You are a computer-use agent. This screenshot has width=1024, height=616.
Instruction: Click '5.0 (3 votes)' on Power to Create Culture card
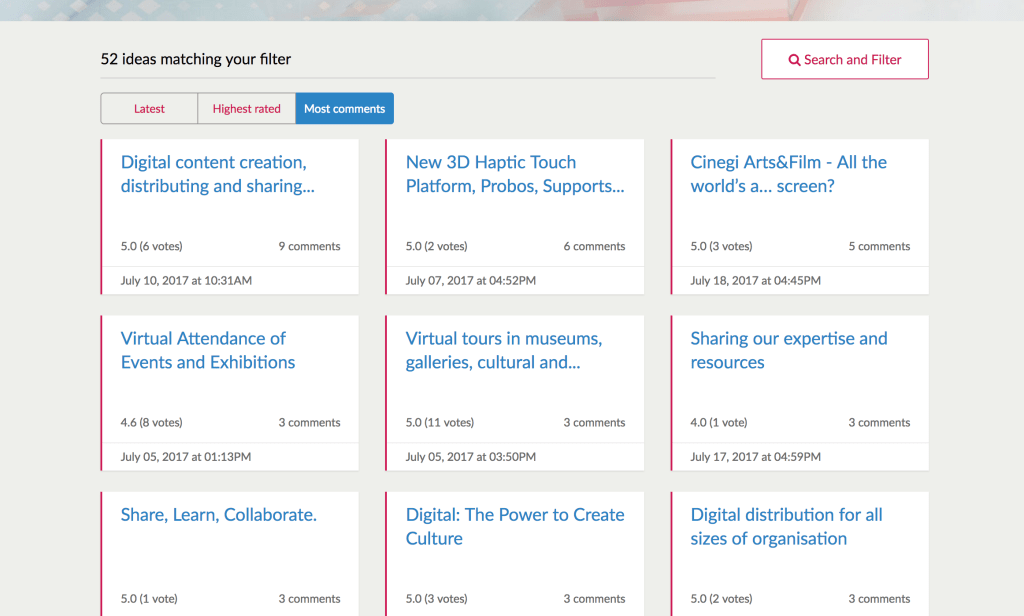point(436,599)
